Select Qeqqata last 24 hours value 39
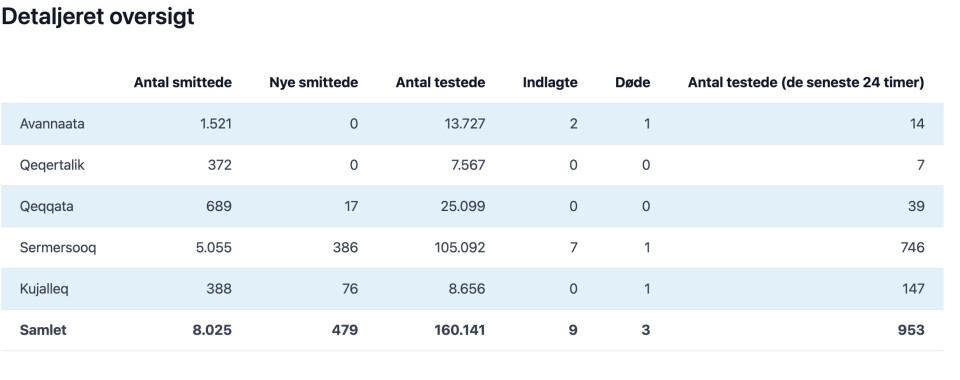960x380 pixels. pos(917,207)
